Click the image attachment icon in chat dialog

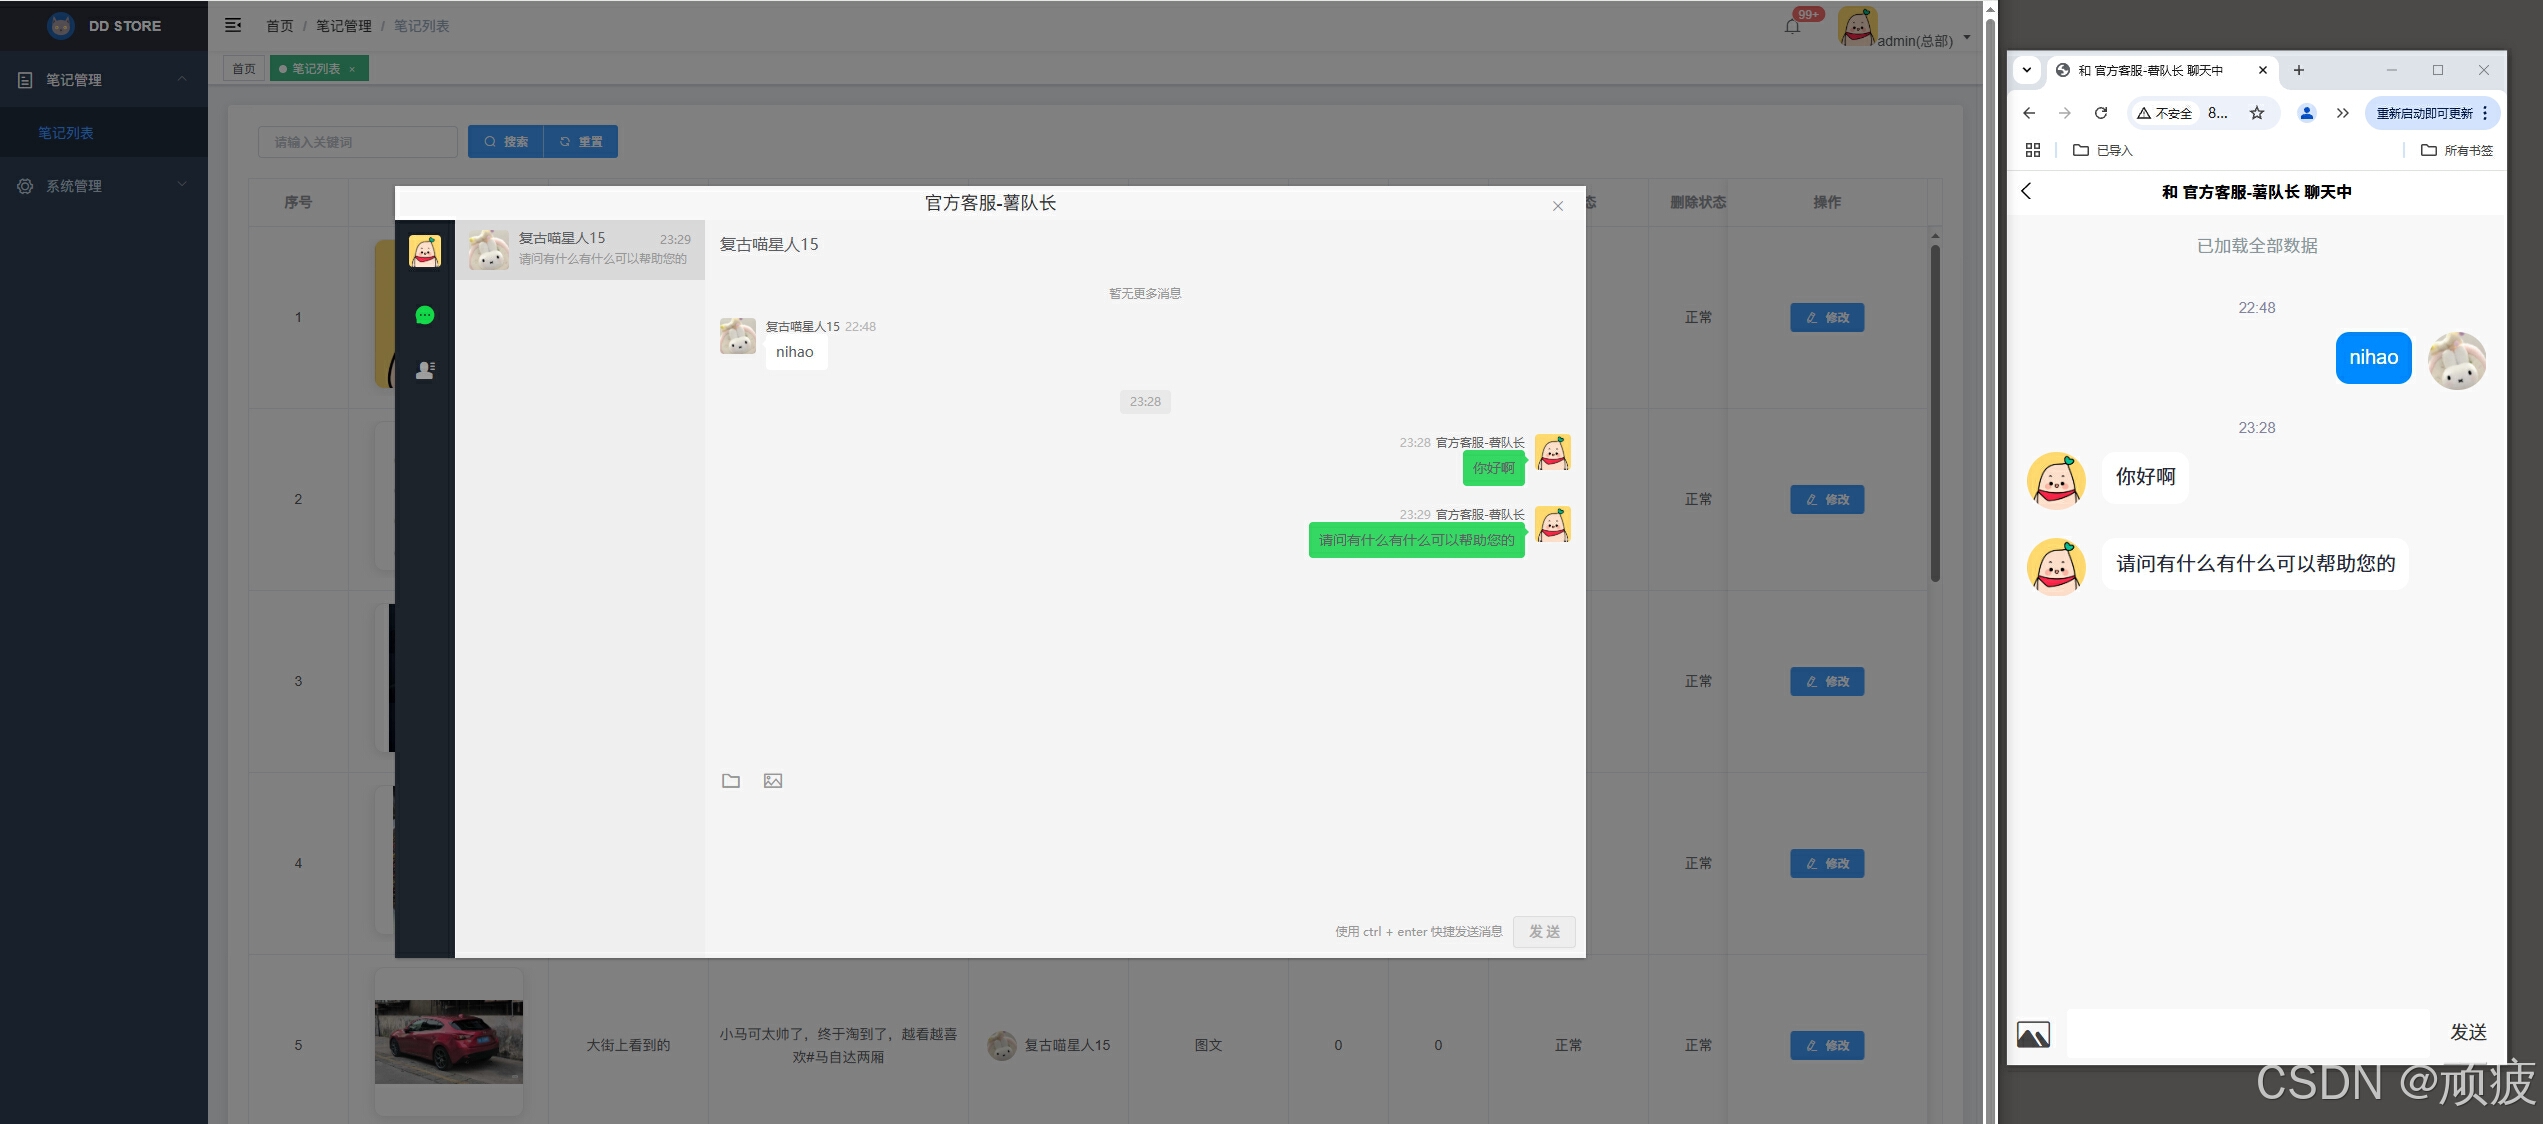(x=773, y=781)
